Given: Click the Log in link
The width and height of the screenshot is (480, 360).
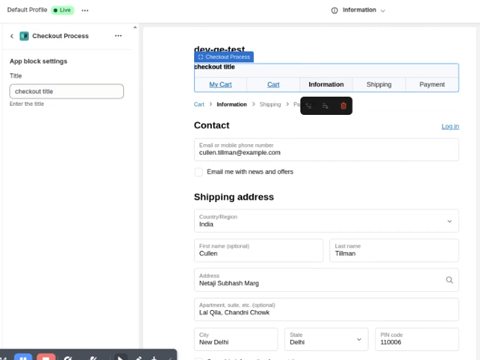Looking at the screenshot, I should (450, 126).
